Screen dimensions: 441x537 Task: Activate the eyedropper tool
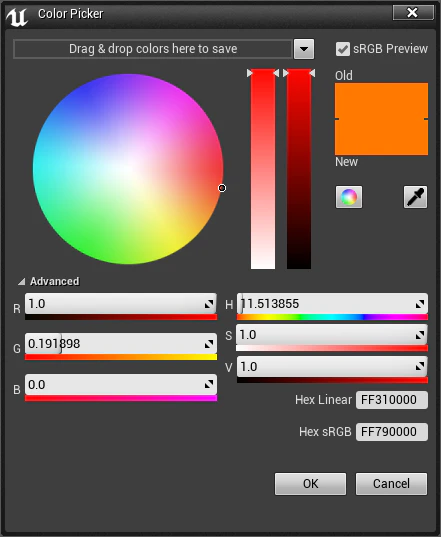(415, 197)
